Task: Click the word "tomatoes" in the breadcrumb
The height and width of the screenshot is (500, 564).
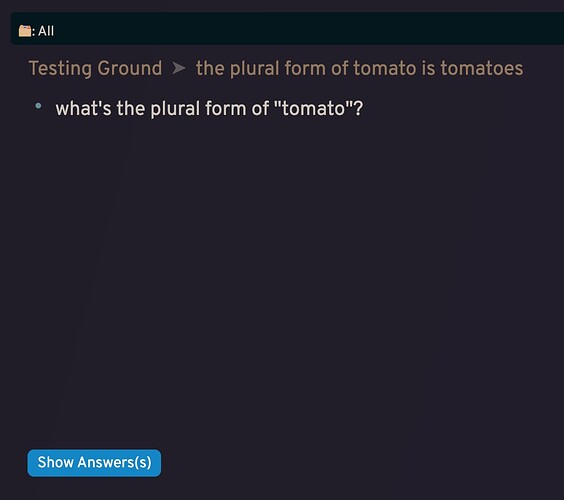Action: pyautogui.click(x=482, y=68)
